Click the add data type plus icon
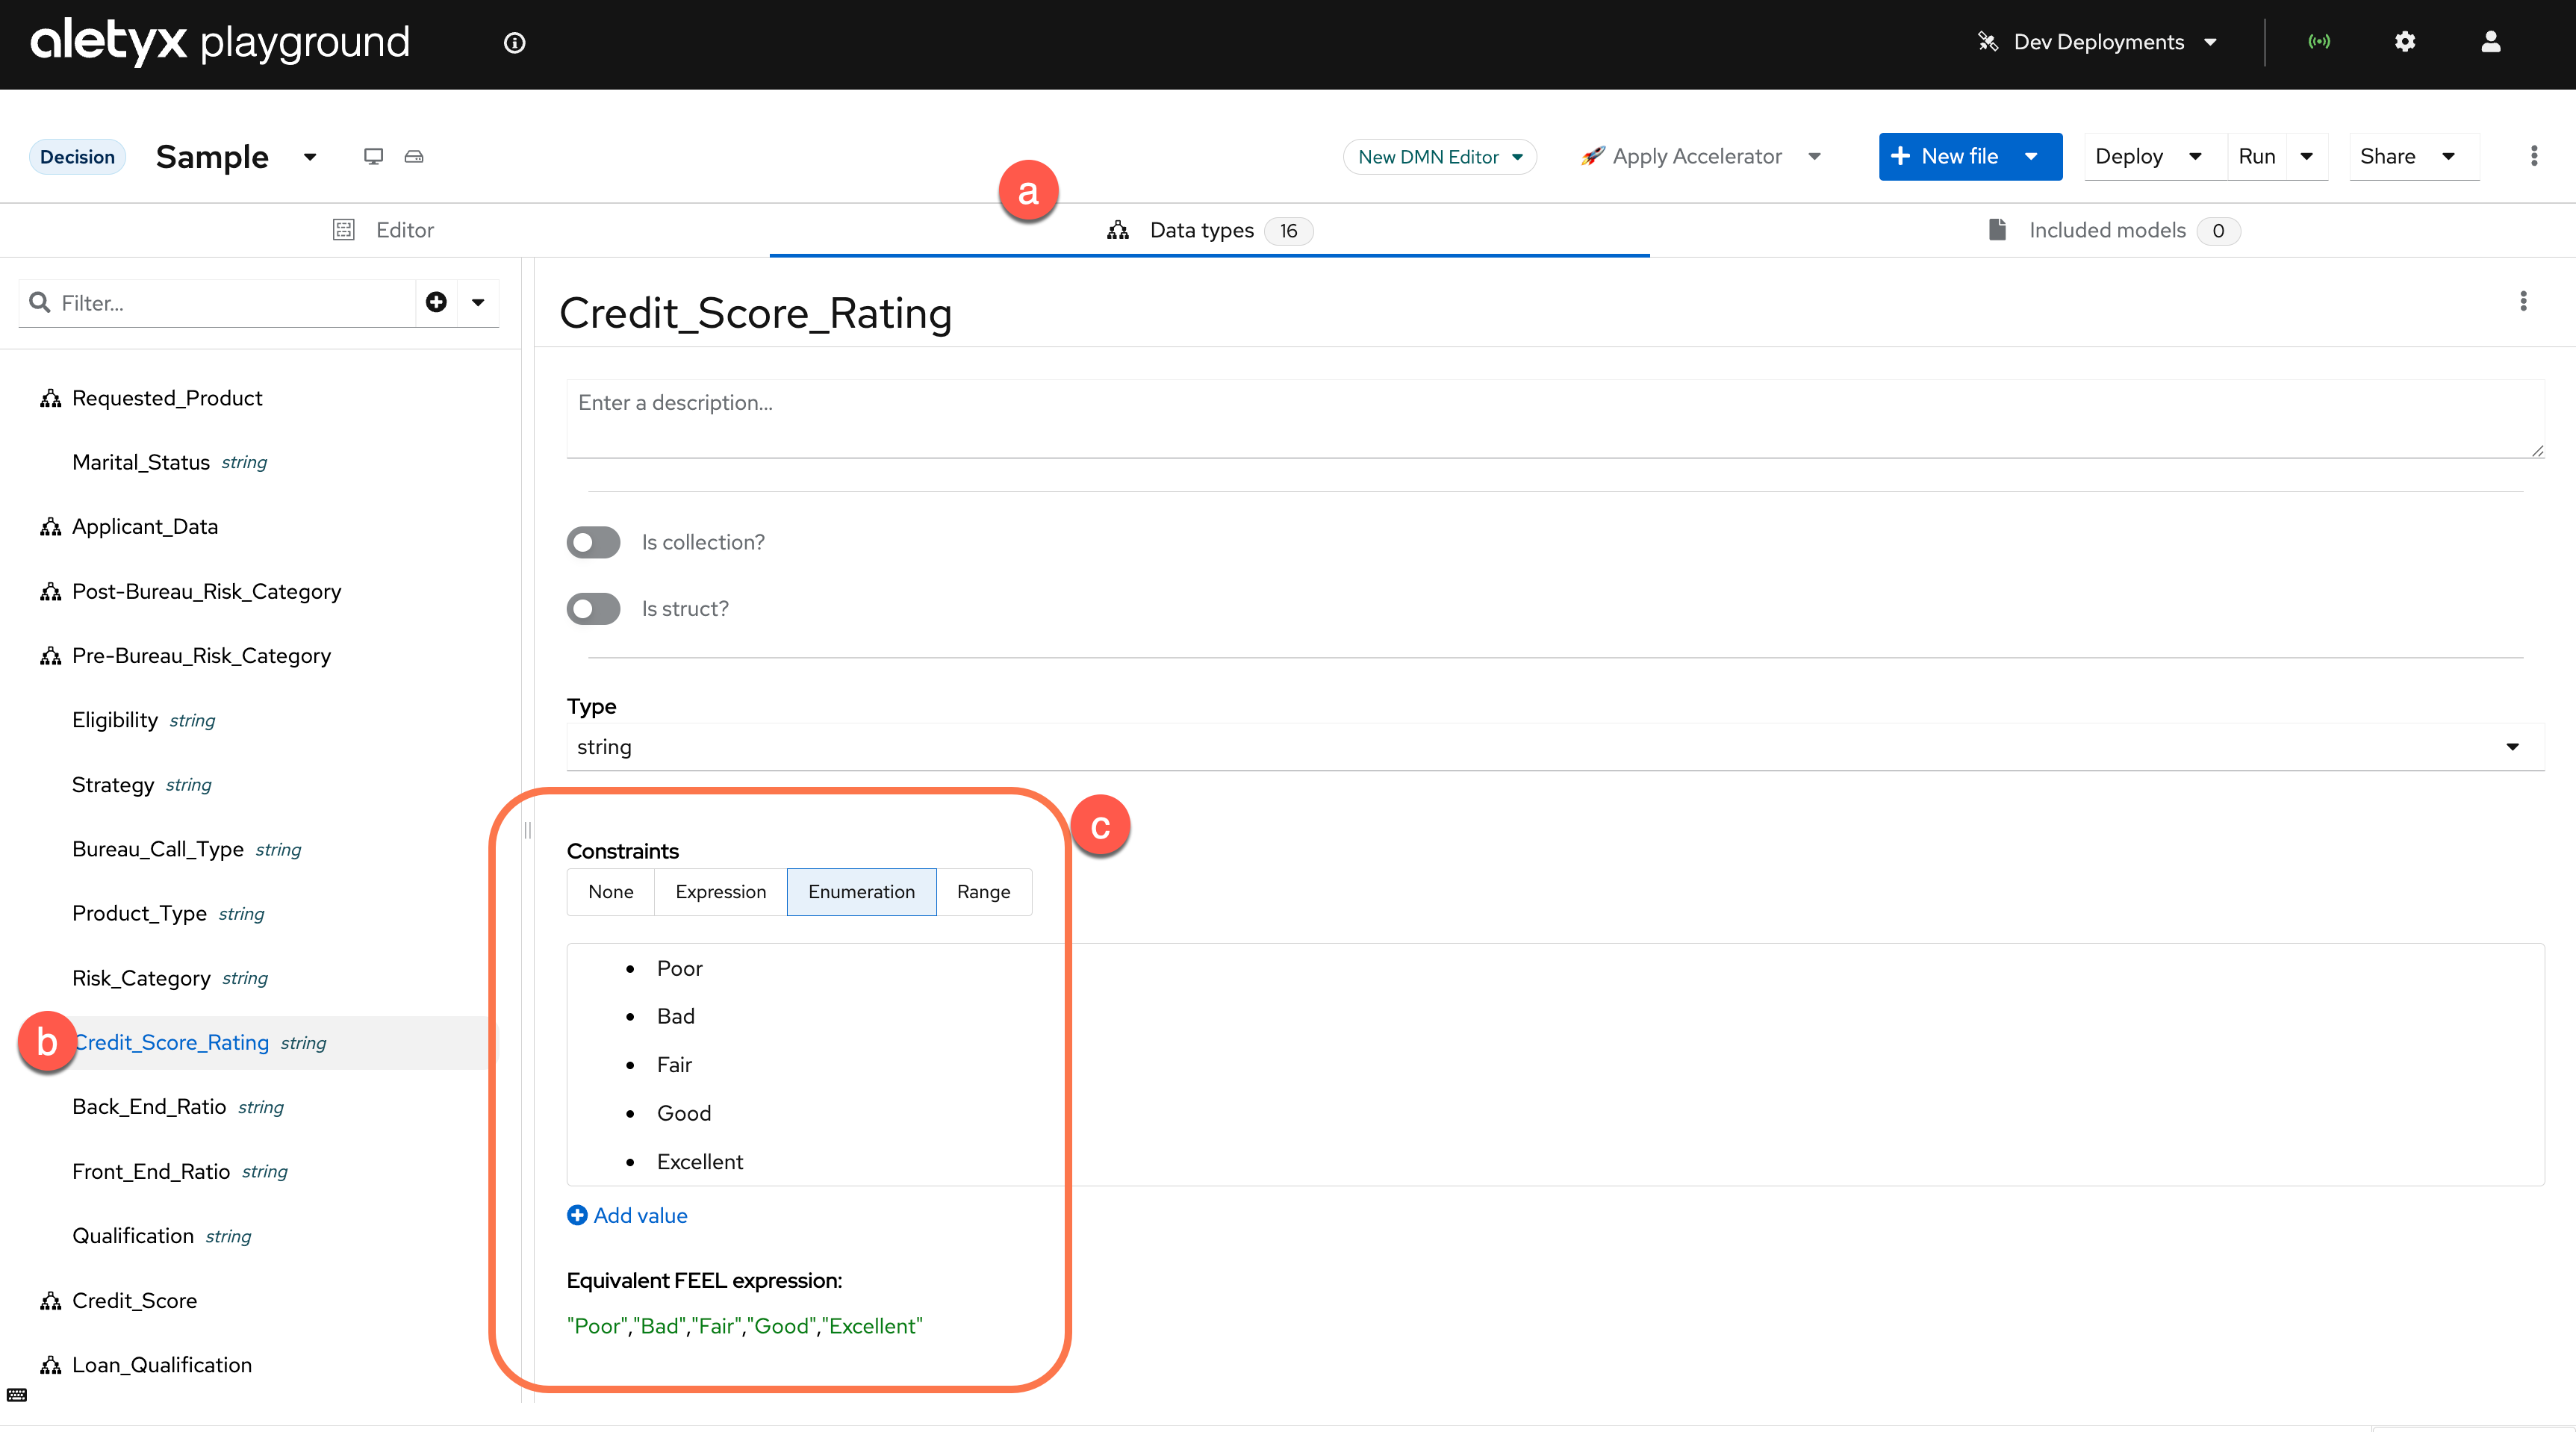This screenshot has width=2576, height=1432. click(436, 302)
